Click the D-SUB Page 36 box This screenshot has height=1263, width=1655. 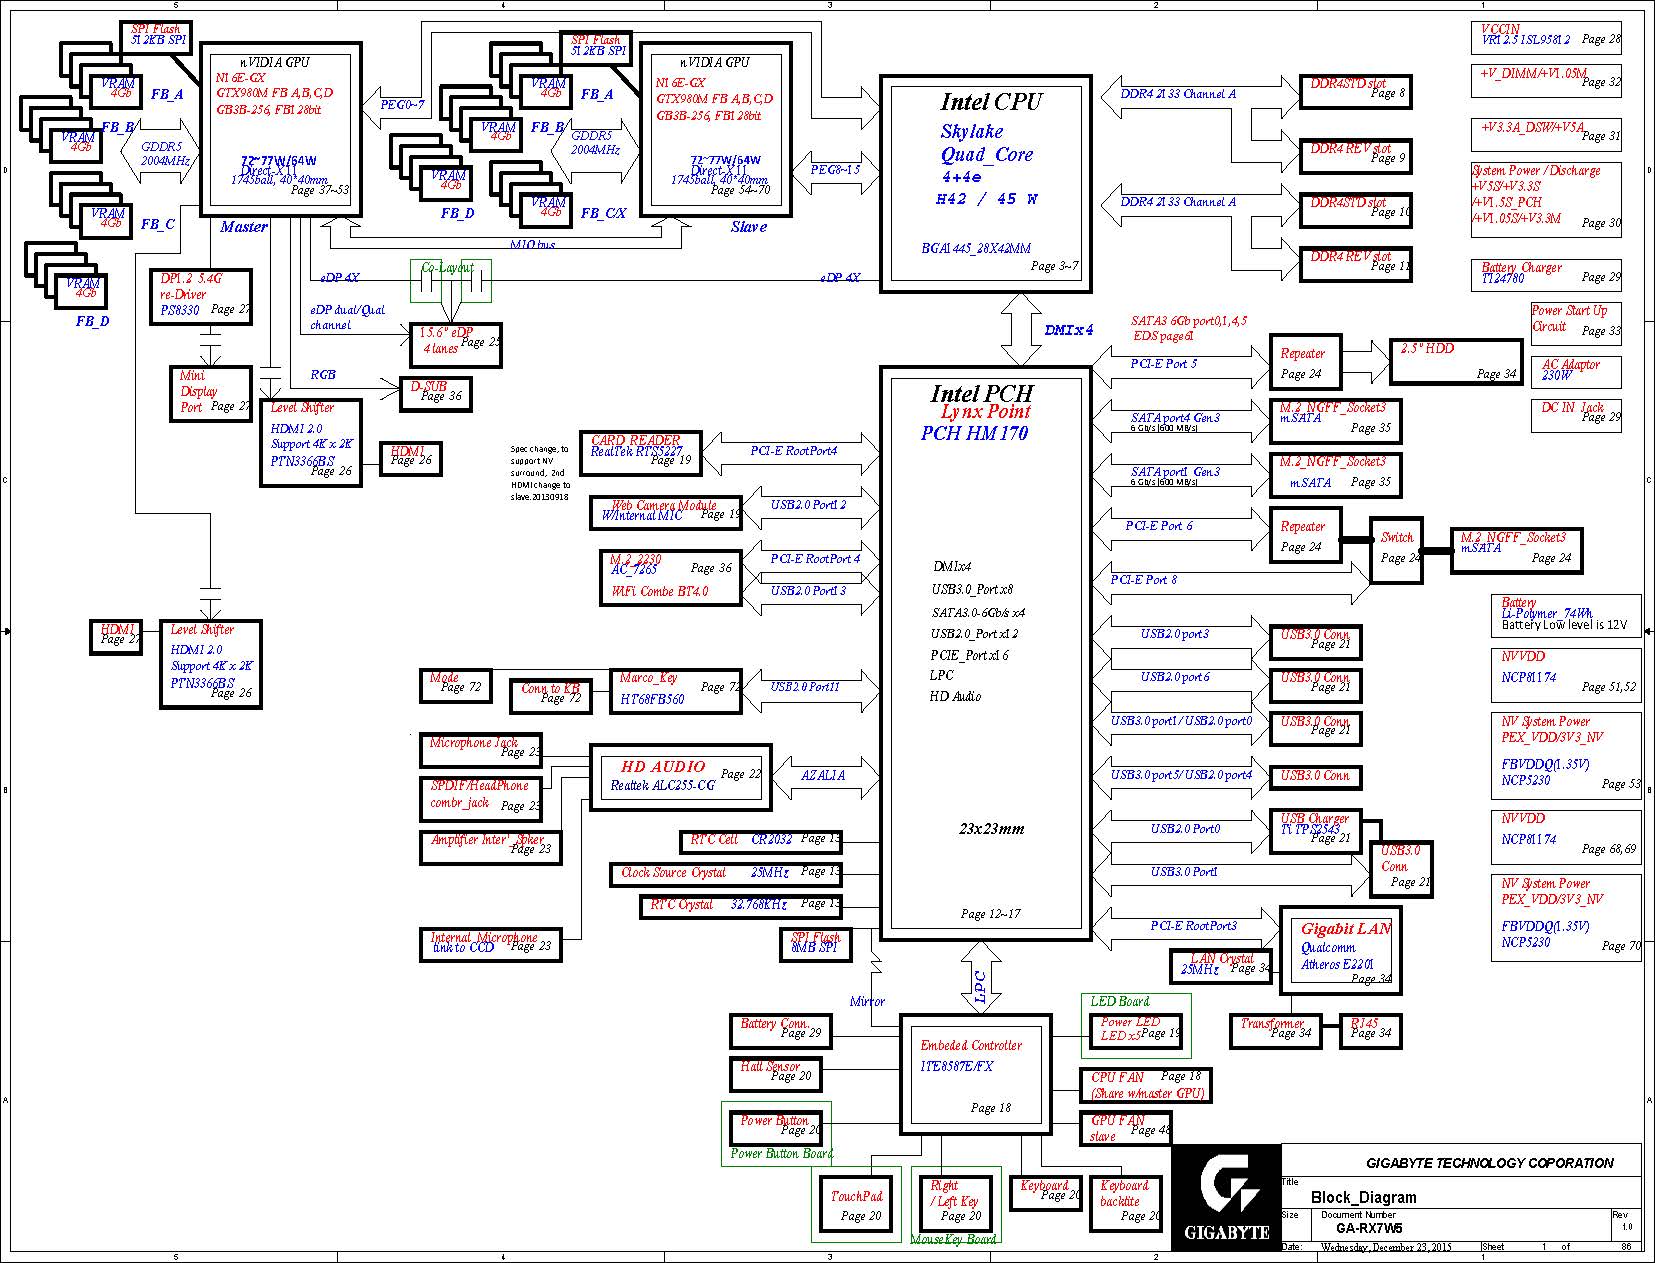pyautogui.click(x=435, y=393)
